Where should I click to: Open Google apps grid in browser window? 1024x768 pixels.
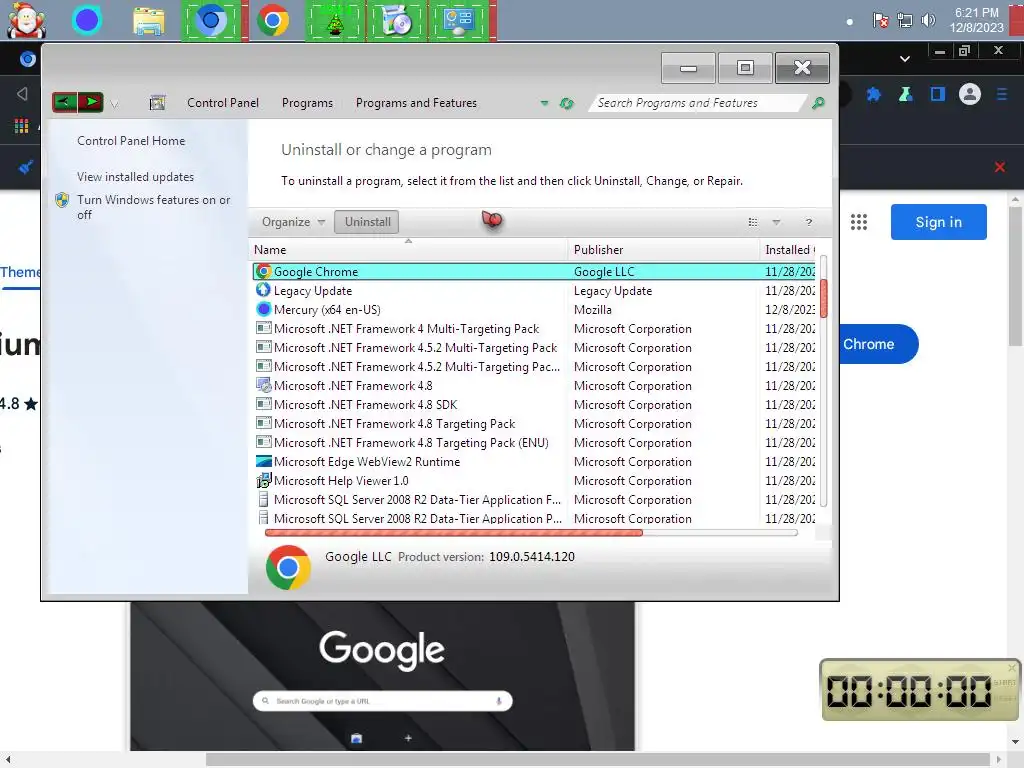click(x=859, y=222)
